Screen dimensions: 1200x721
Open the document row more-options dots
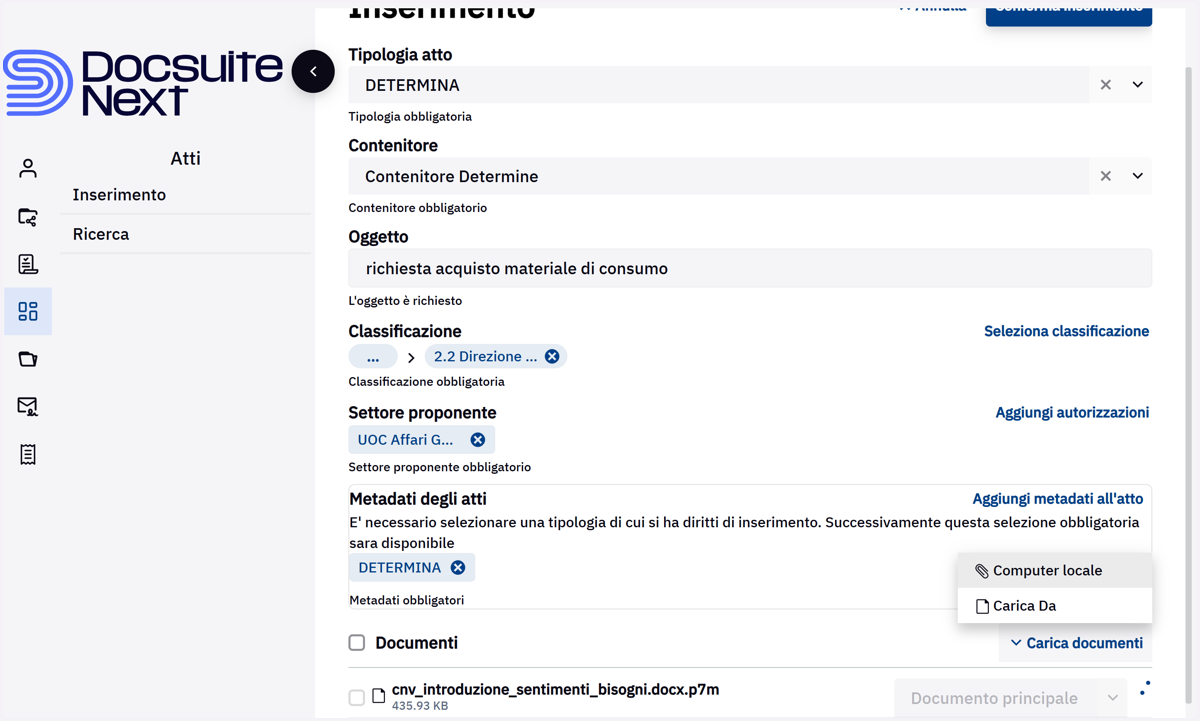[1145, 690]
